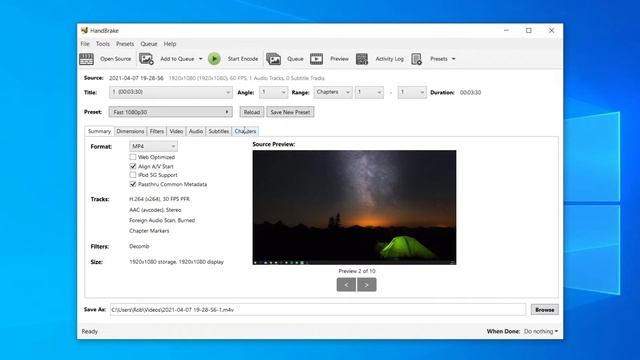This screenshot has width=640, height=360.
Task: Expand the Presets toolbar dropdown arrow
Action: [453, 59]
